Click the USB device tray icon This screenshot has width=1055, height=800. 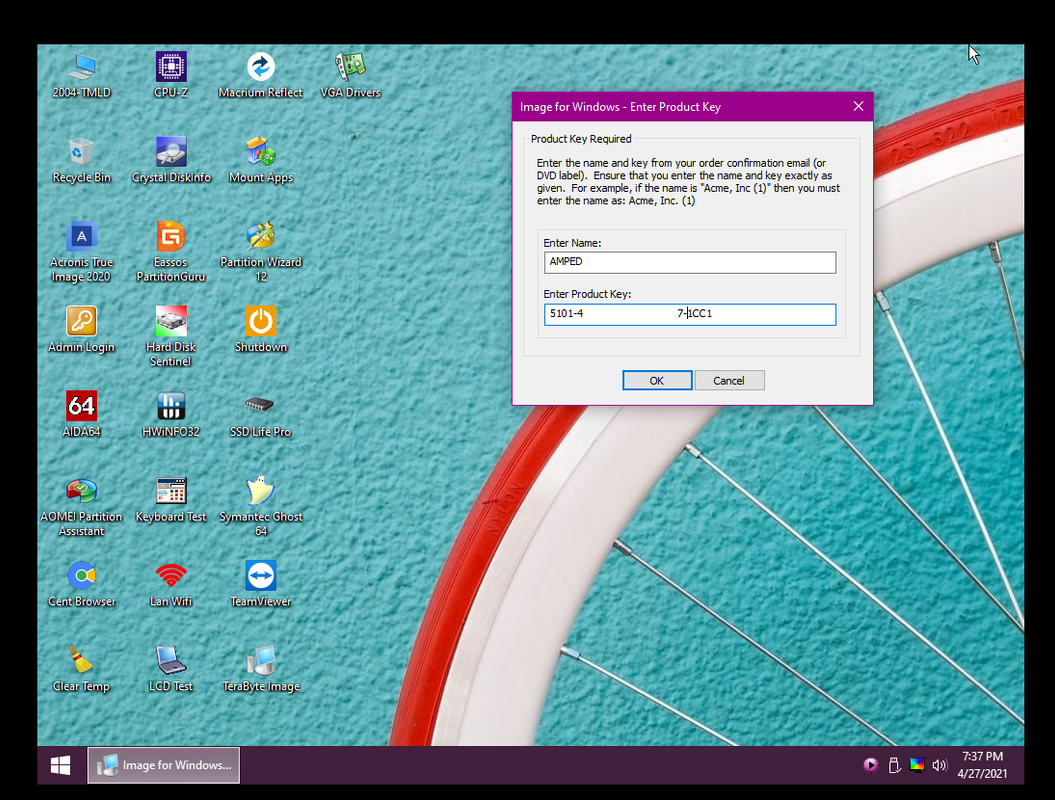pyautogui.click(x=894, y=765)
